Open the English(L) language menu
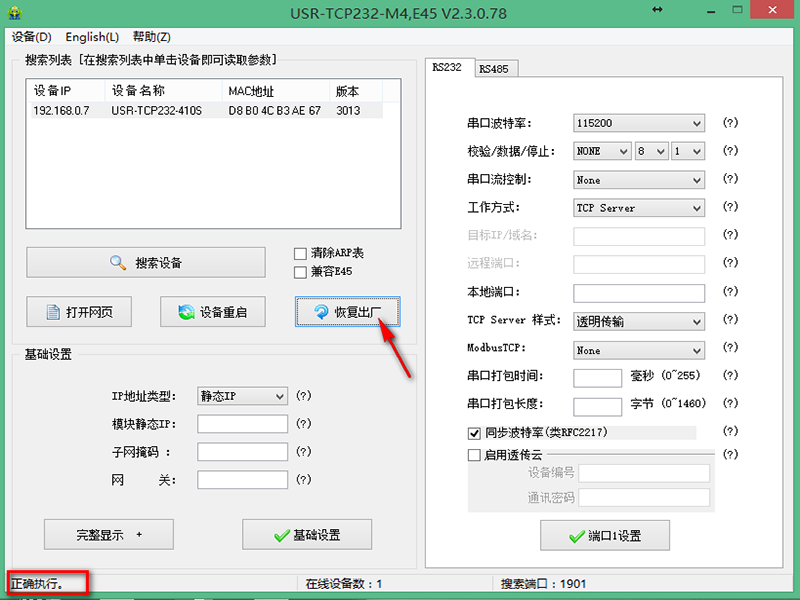 coord(92,37)
